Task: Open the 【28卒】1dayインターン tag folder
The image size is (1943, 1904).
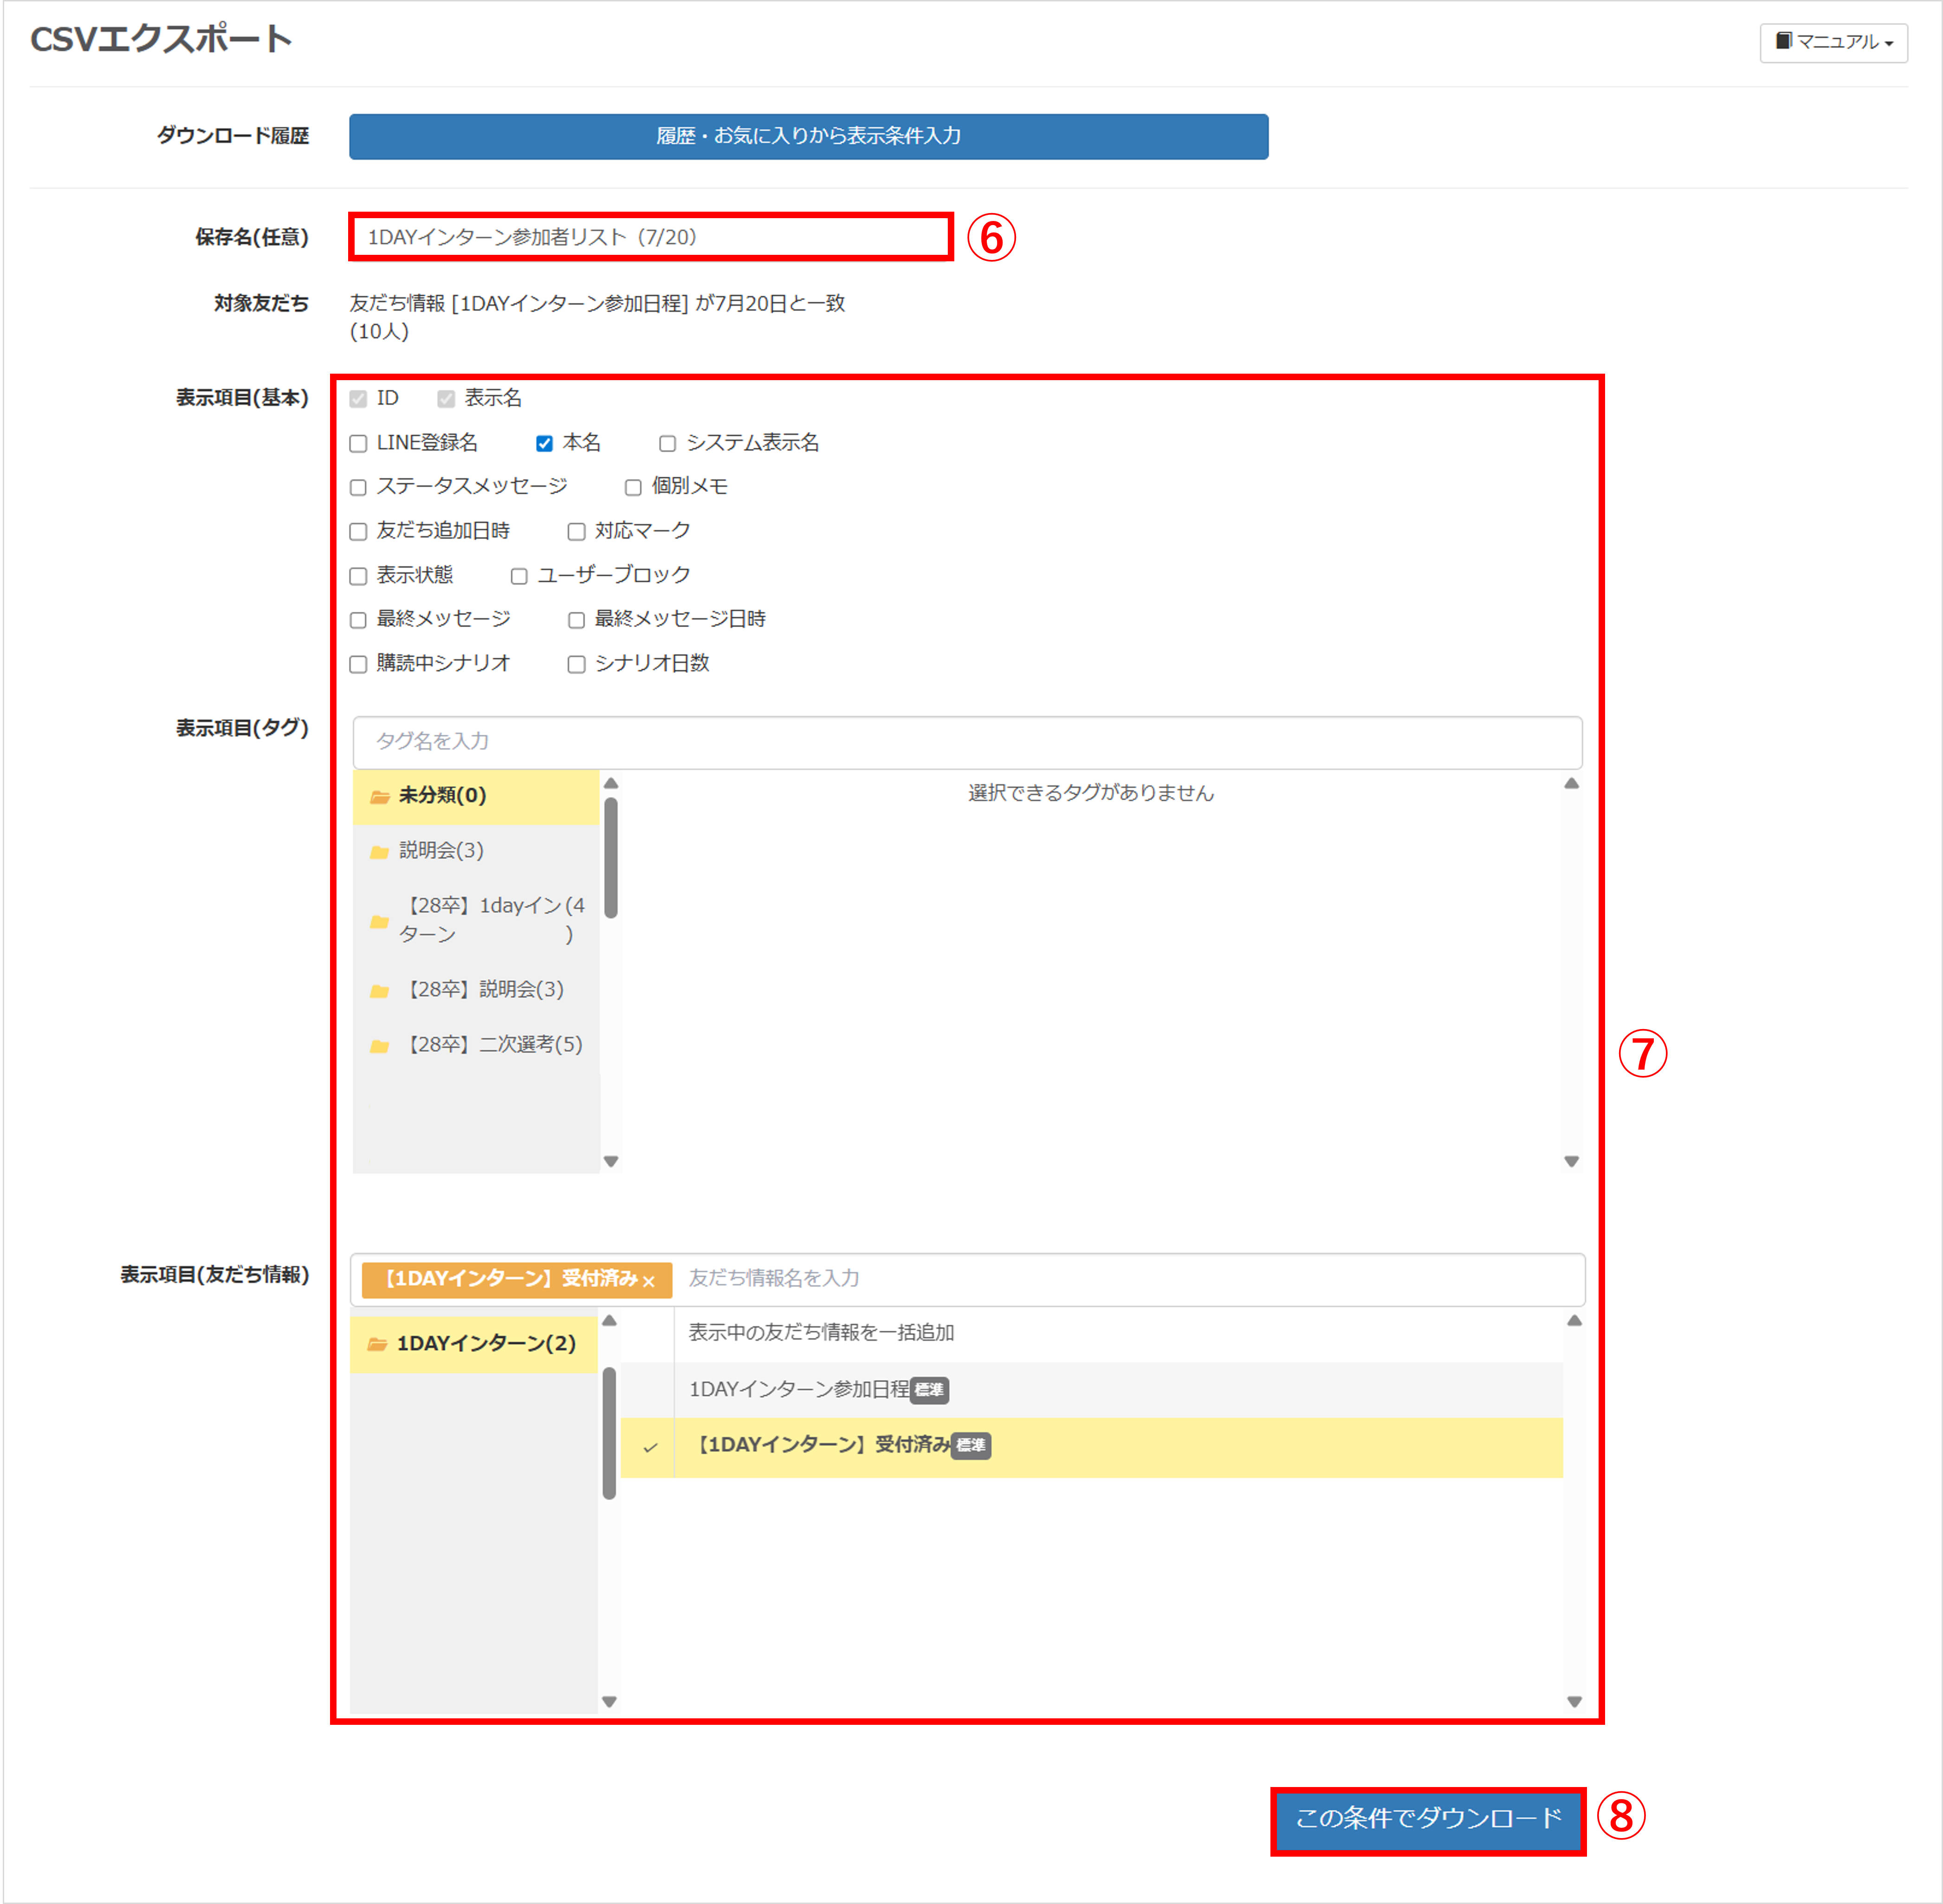Action: (490, 919)
